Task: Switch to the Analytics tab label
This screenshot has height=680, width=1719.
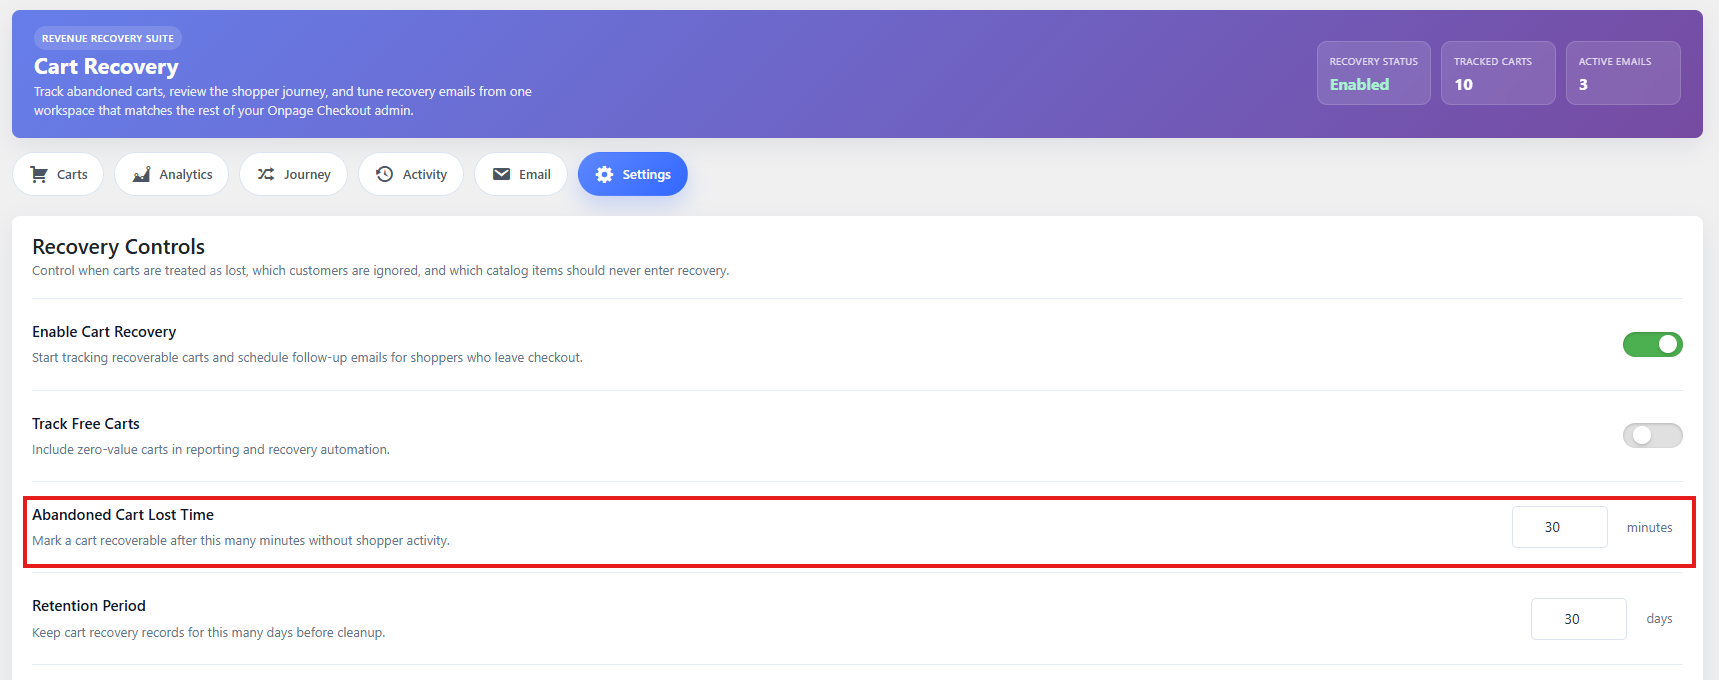Action: click(186, 174)
